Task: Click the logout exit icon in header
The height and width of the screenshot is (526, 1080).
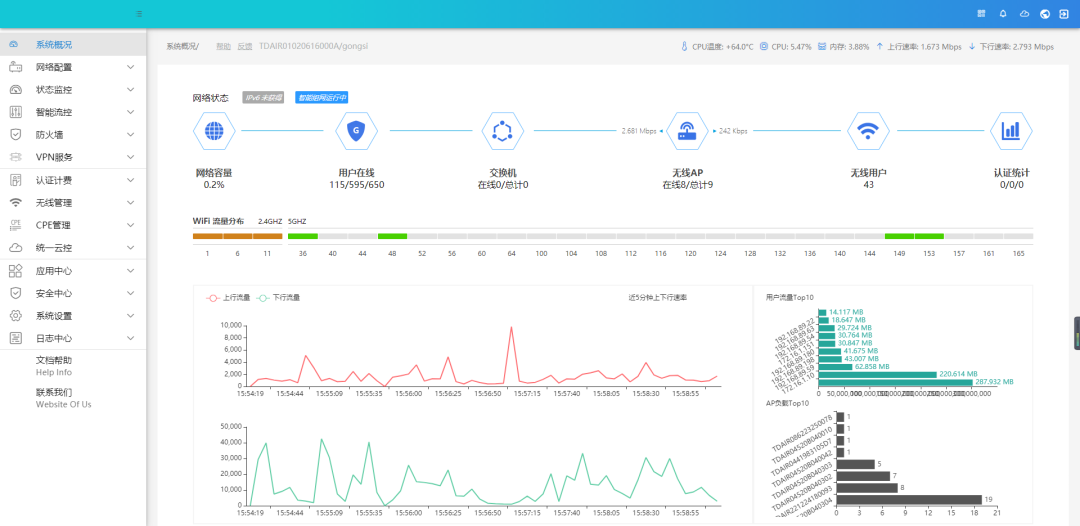Action: click(x=1064, y=14)
